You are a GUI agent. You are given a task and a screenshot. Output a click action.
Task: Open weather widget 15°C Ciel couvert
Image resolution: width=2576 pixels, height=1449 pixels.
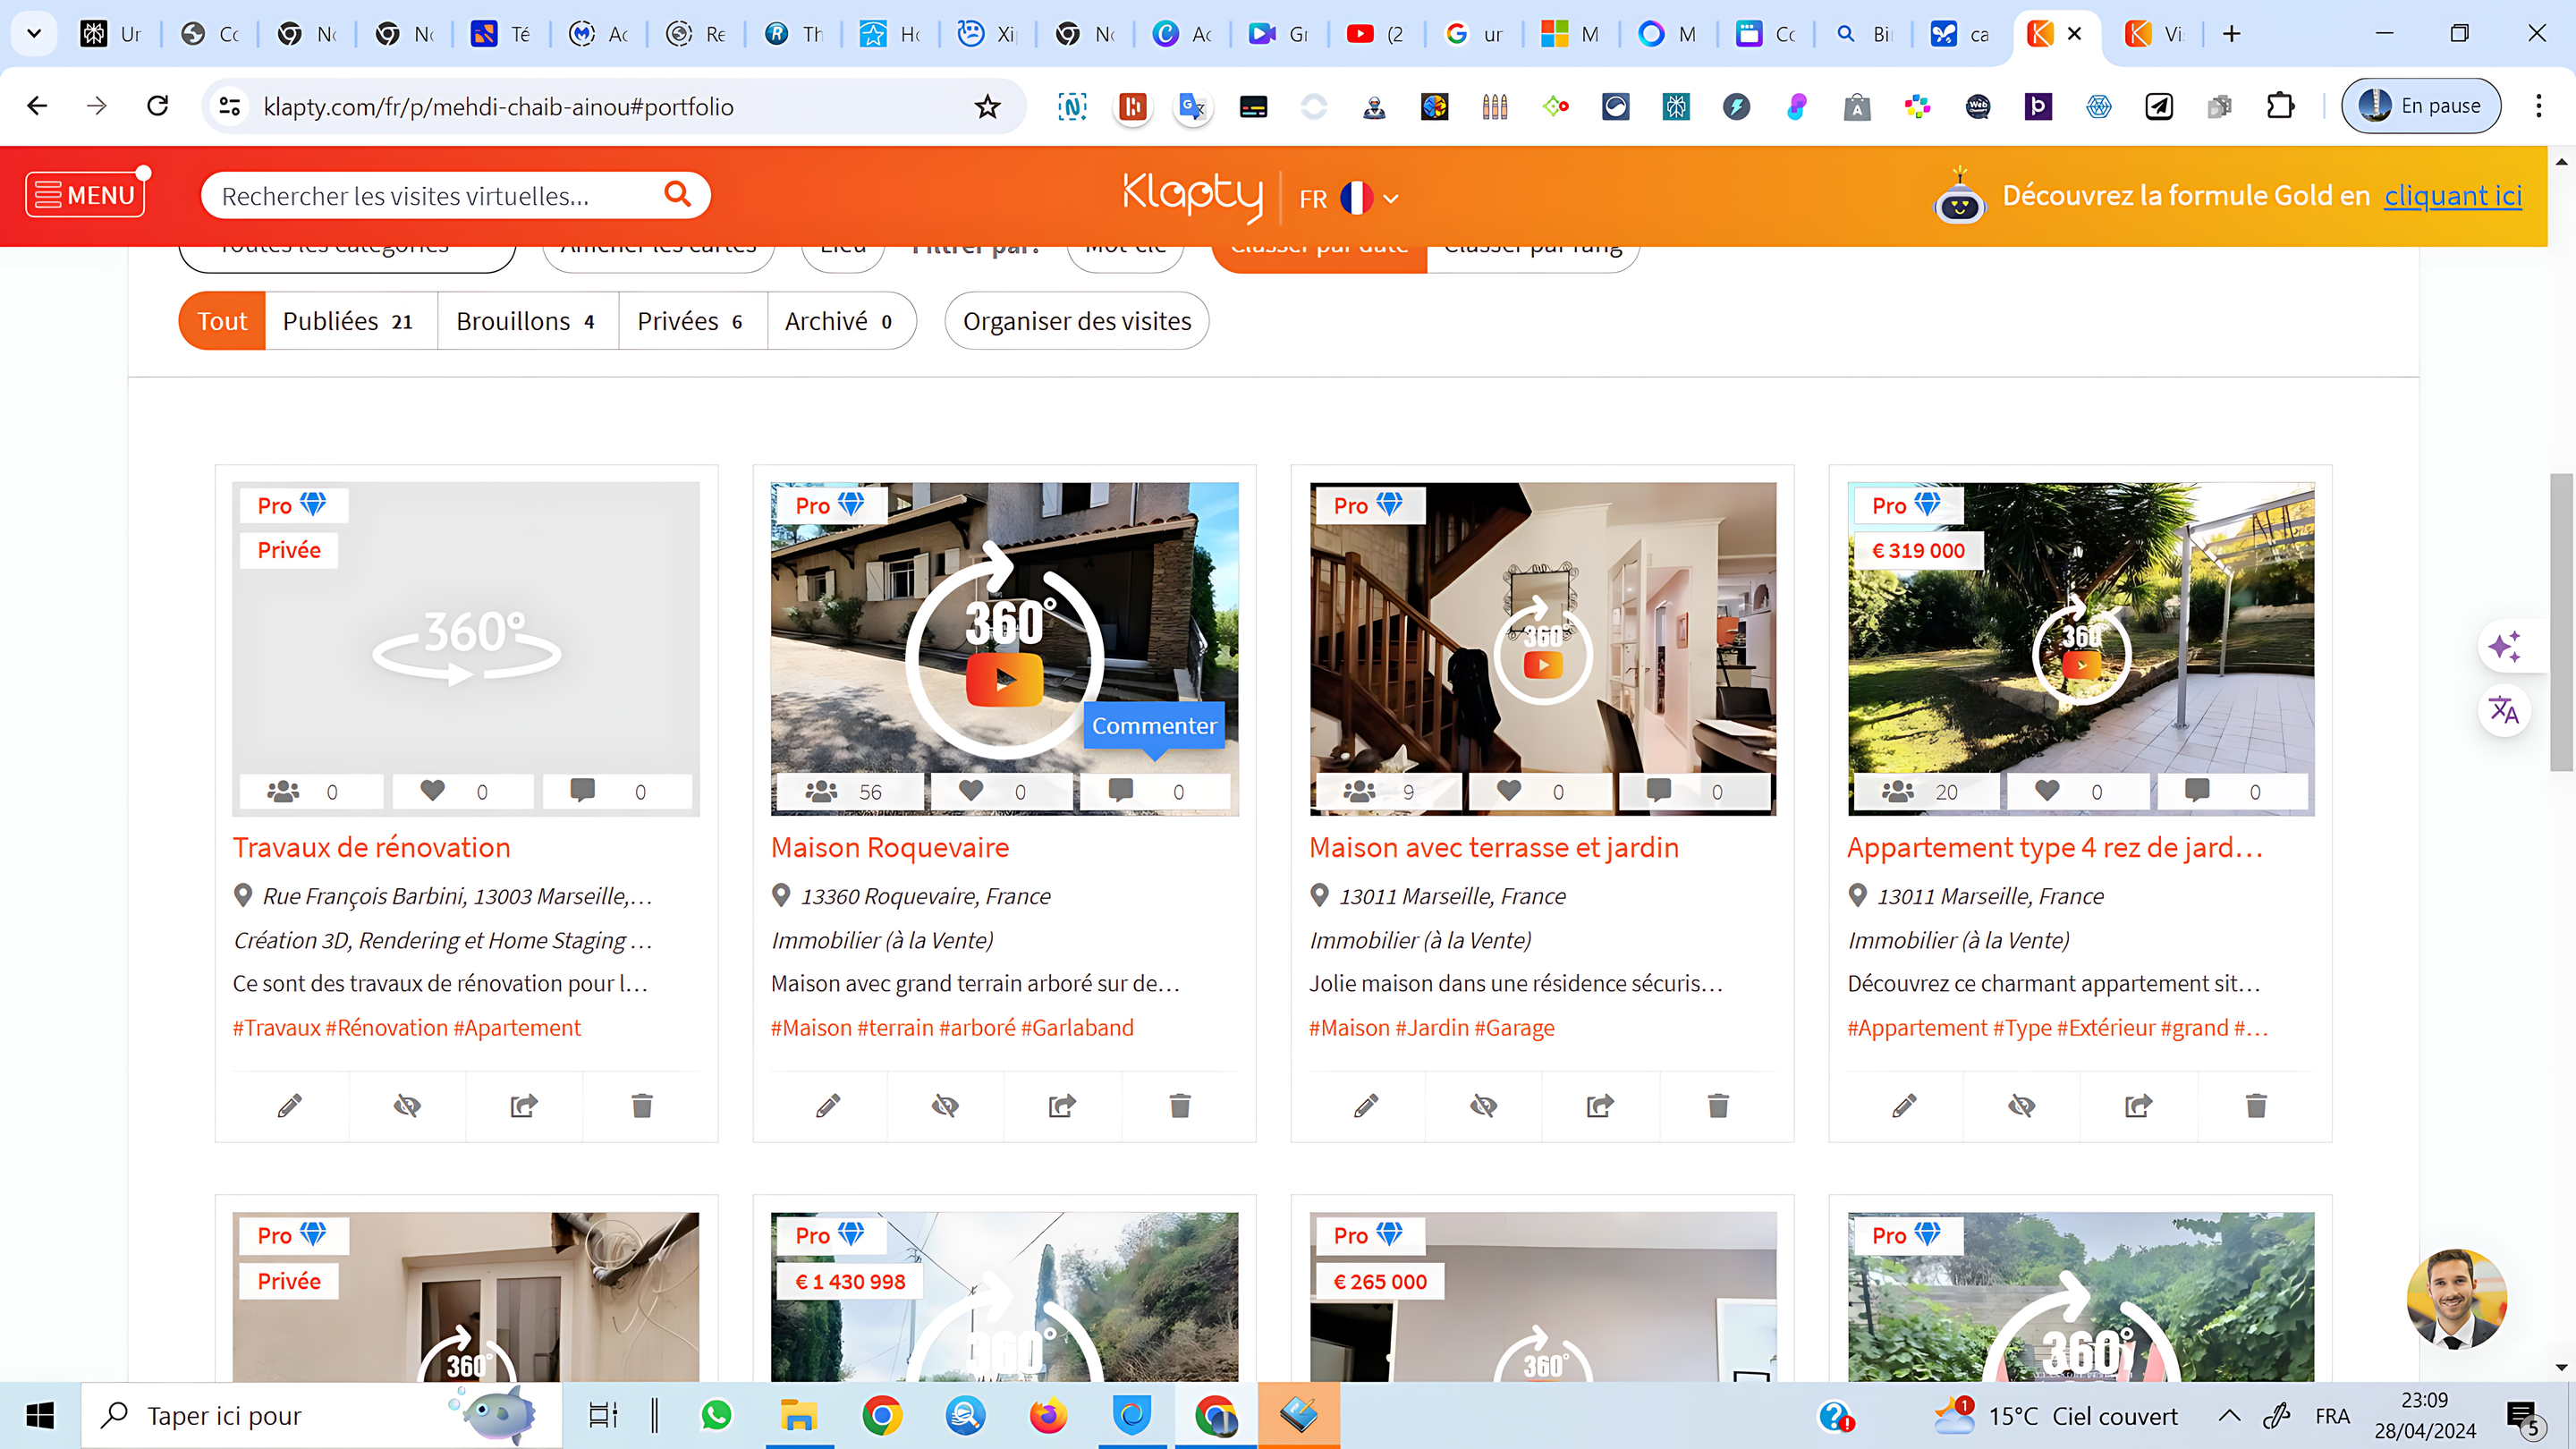click(2054, 1415)
